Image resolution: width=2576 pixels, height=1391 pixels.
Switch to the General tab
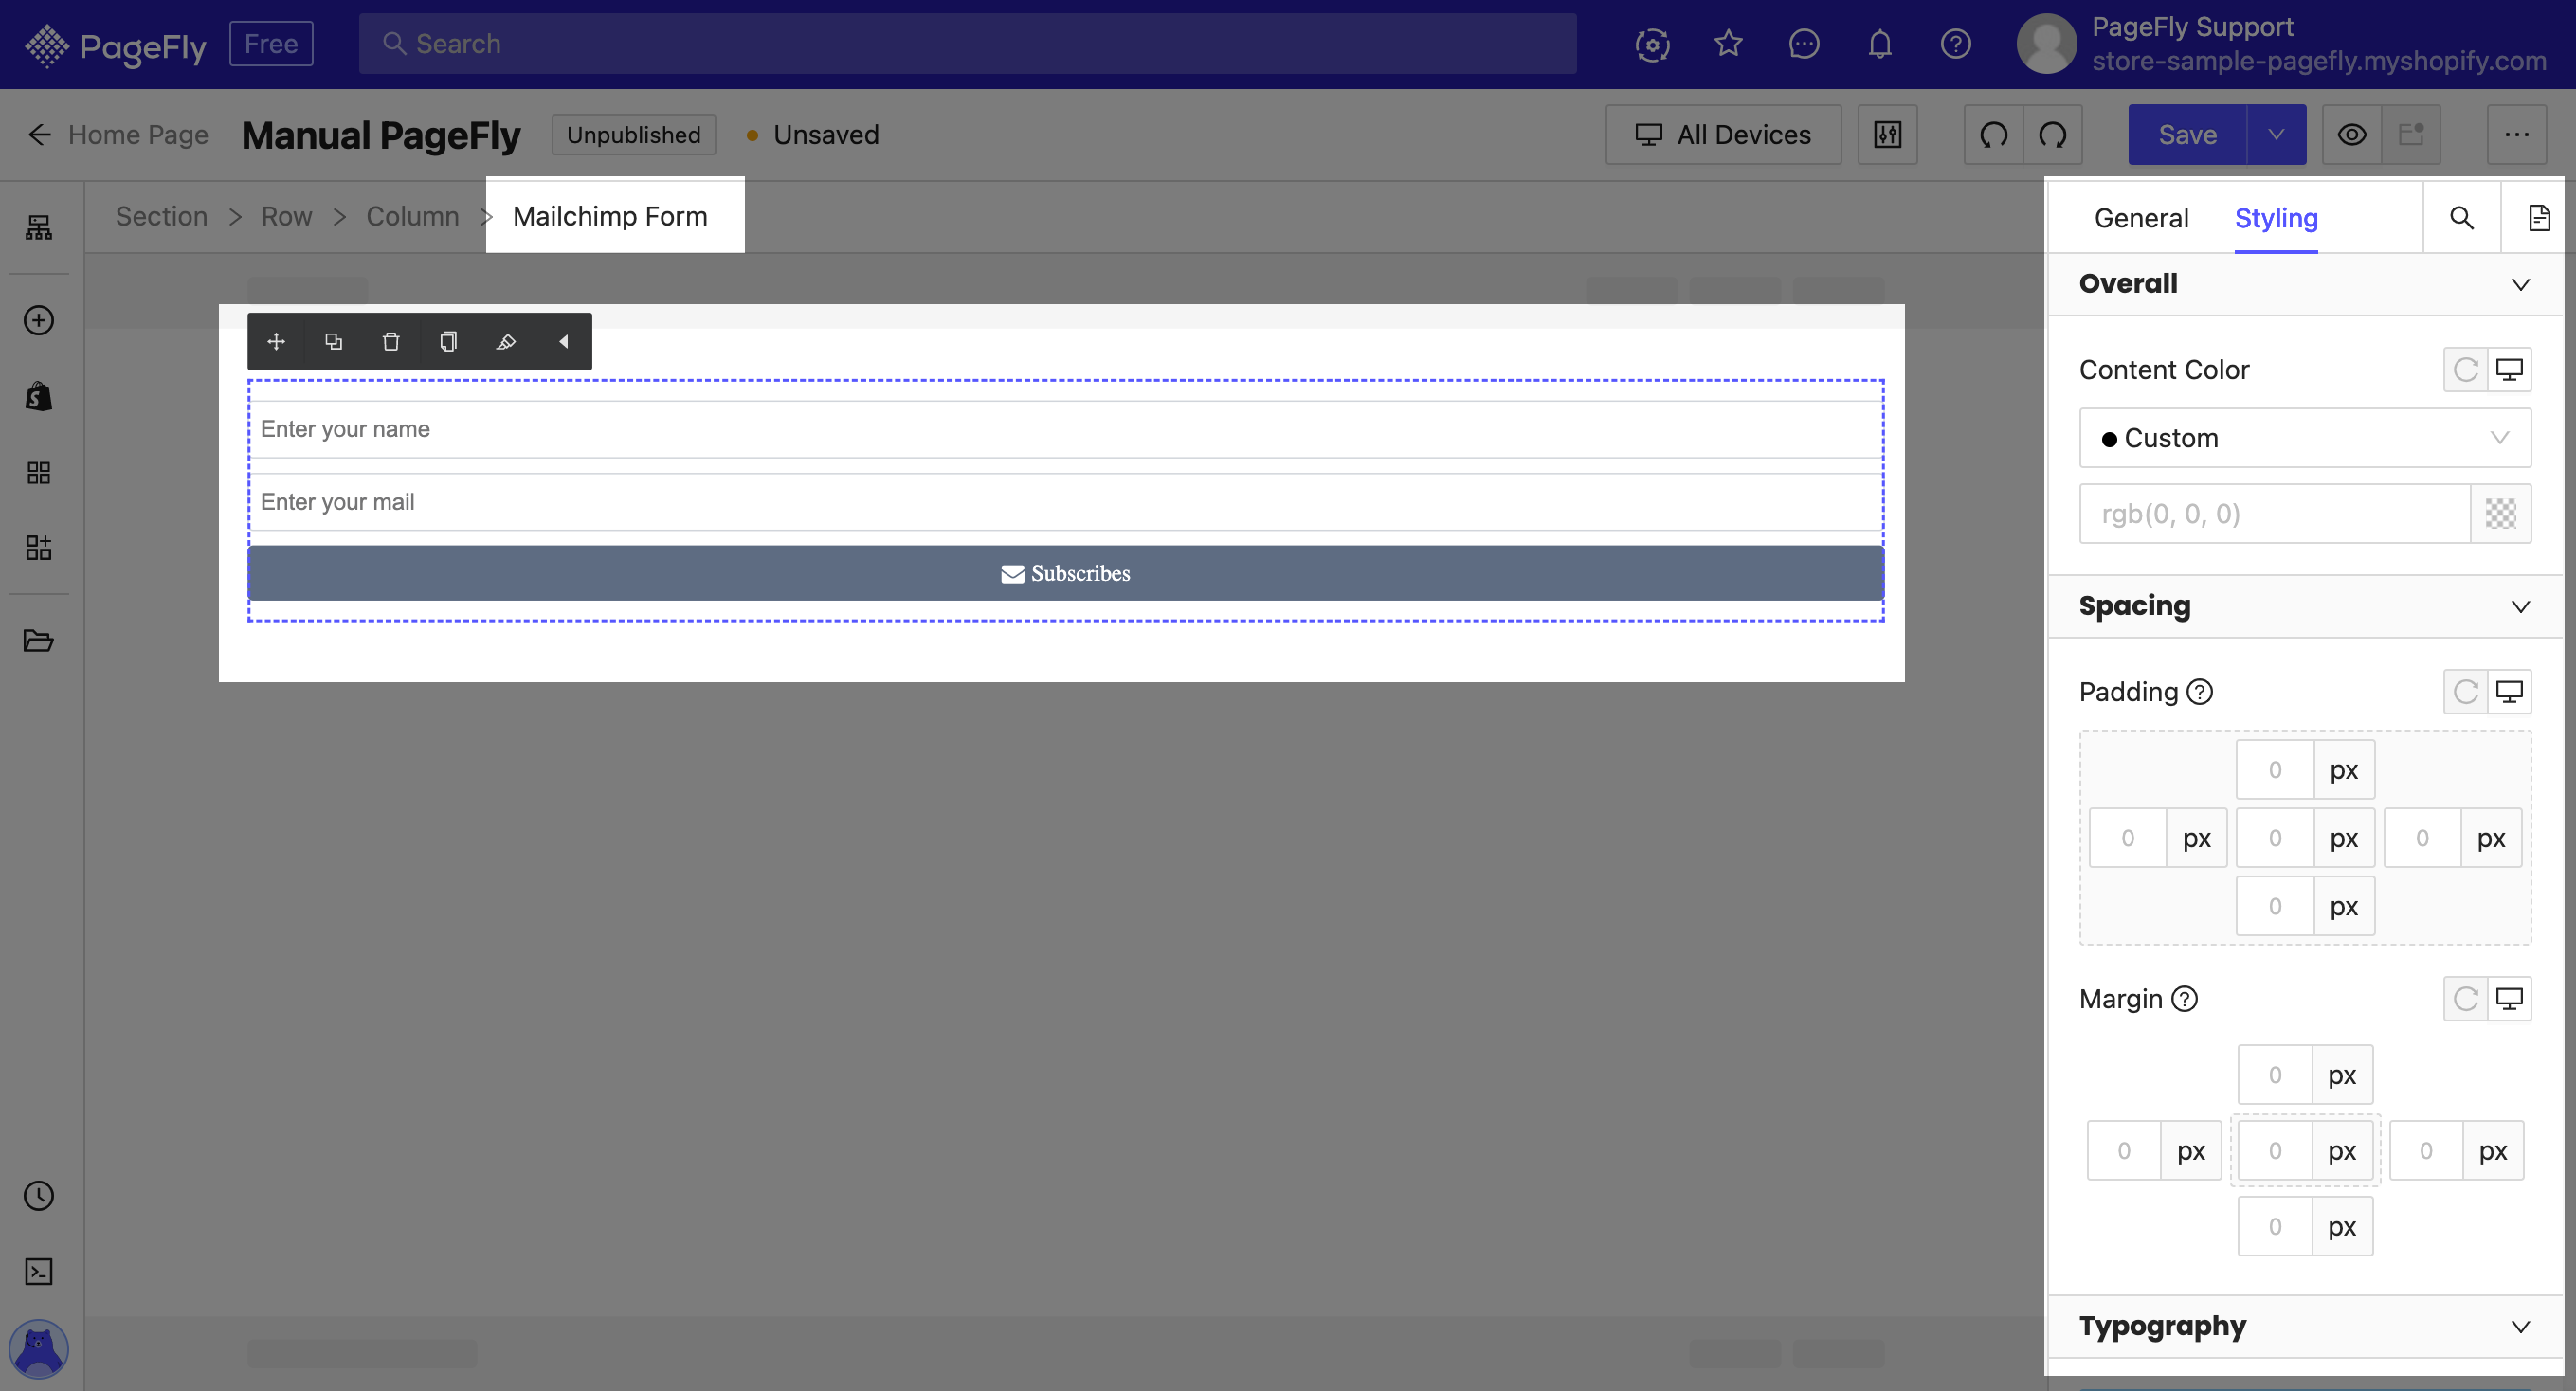(2141, 218)
